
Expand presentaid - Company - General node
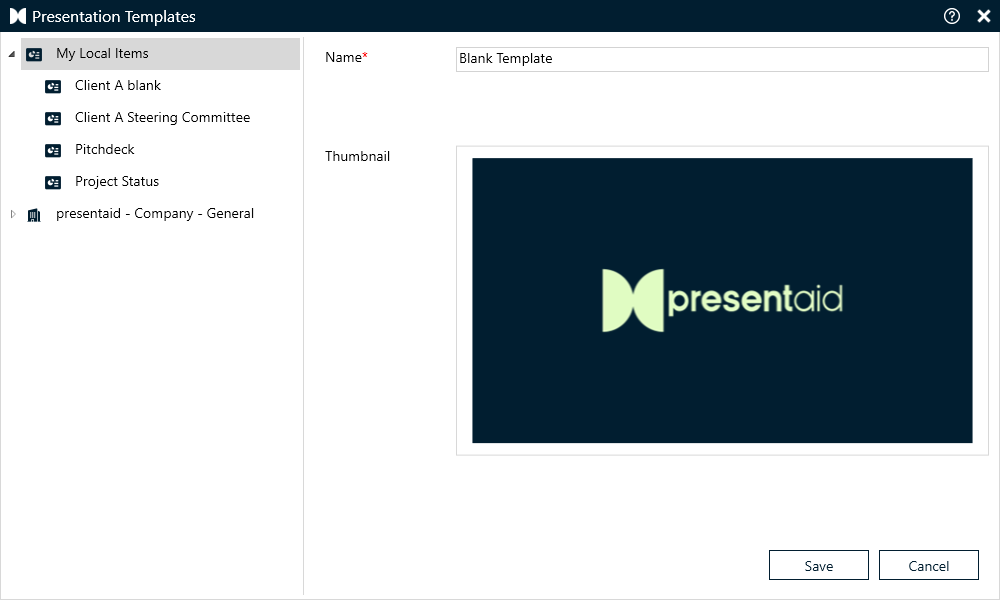[x=13, y=214]
